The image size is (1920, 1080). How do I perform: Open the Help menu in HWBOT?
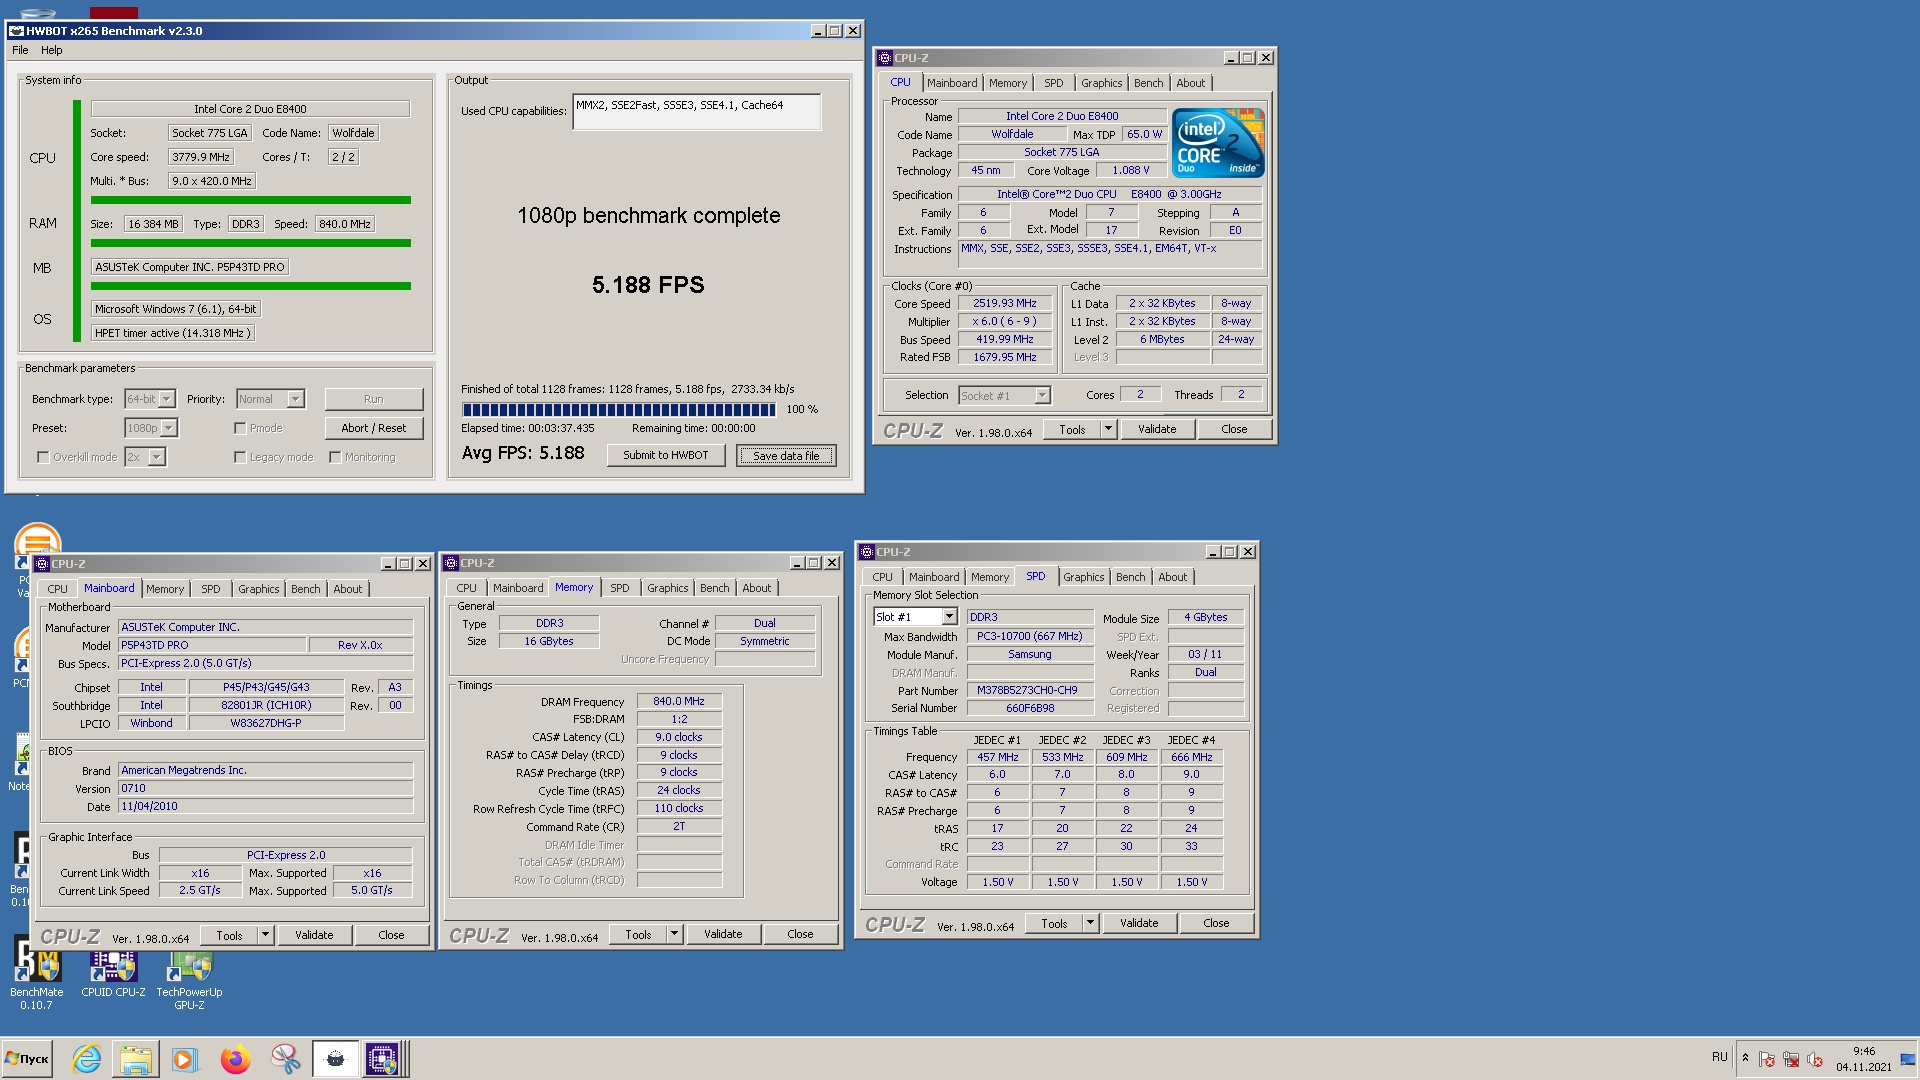click(52, 50)
